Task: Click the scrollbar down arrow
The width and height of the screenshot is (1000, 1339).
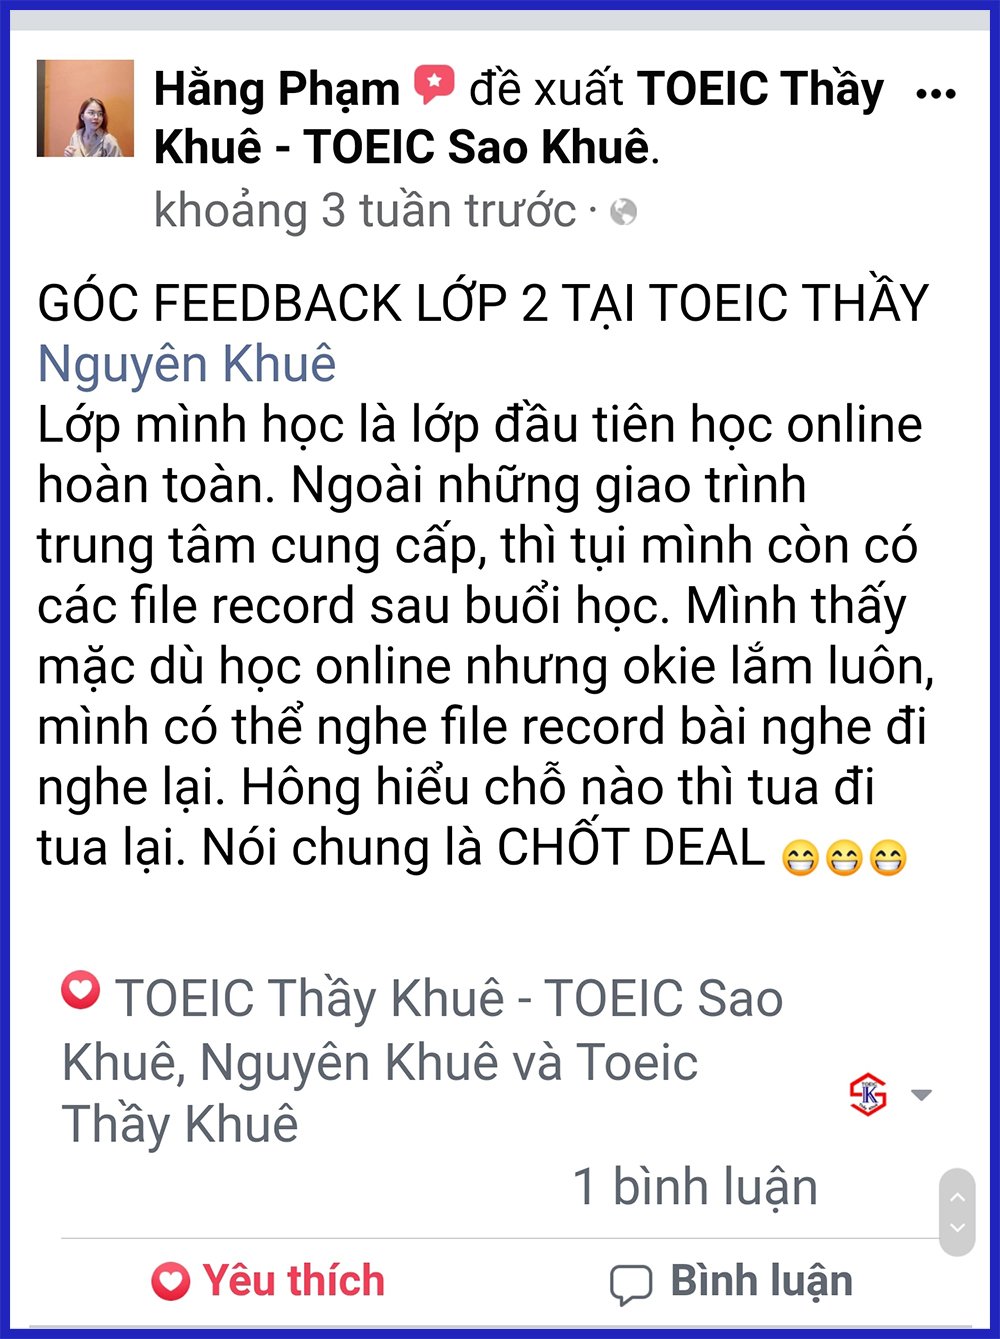Action: (957, 1228)
